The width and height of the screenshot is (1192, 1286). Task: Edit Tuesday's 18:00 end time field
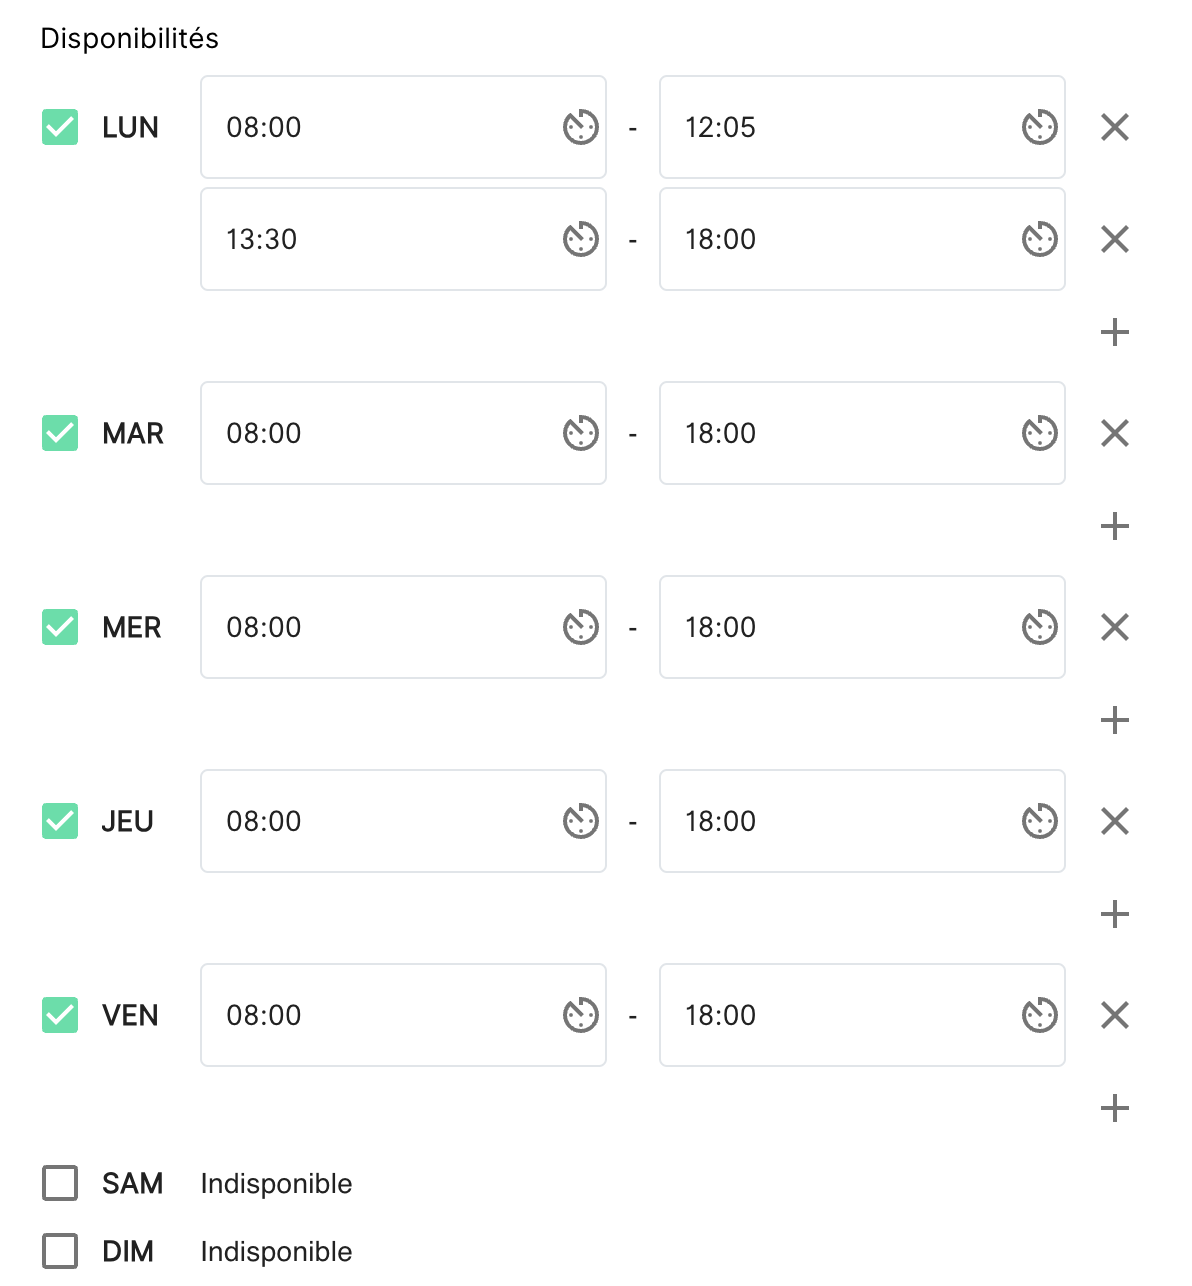pyautogui.click(x=862, y=433)
